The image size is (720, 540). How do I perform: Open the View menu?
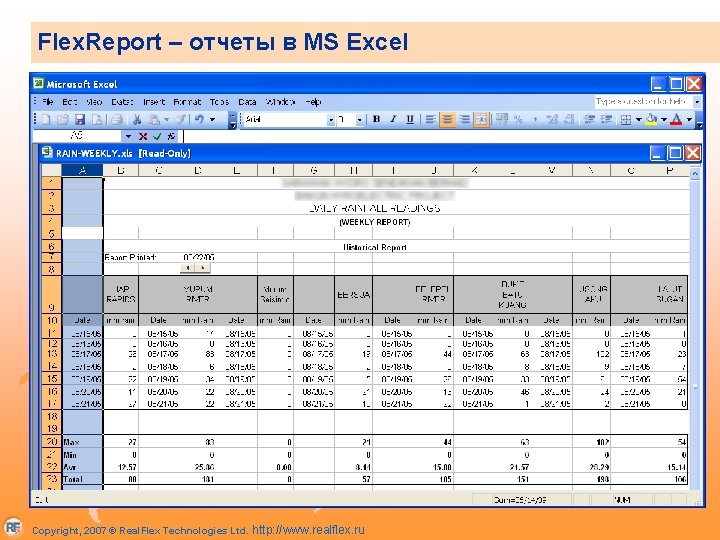[x=94, y=102]
